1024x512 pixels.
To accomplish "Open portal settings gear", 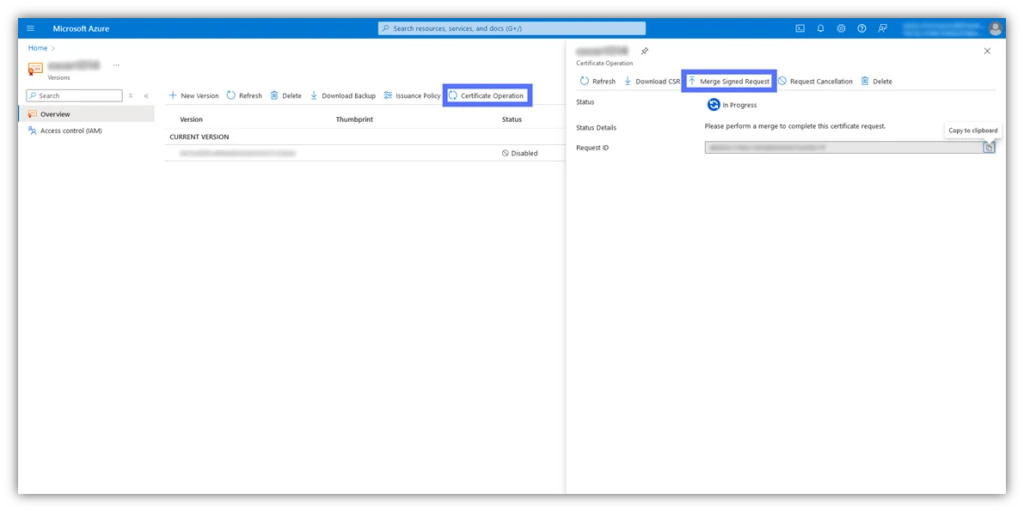I will [841, 28].
